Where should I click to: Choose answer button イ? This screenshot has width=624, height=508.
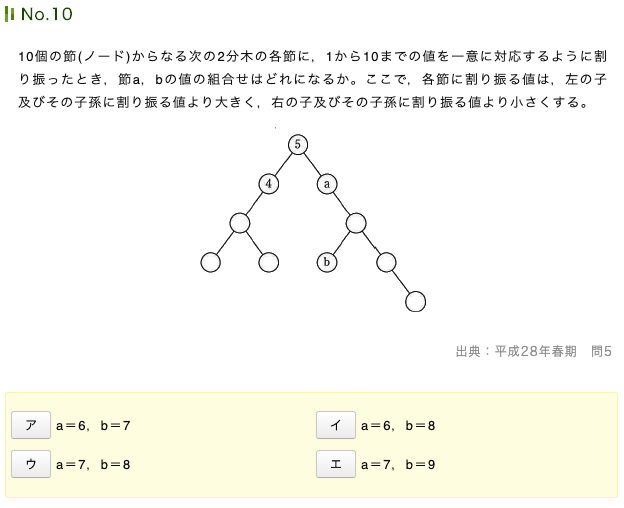click(335, 425)
